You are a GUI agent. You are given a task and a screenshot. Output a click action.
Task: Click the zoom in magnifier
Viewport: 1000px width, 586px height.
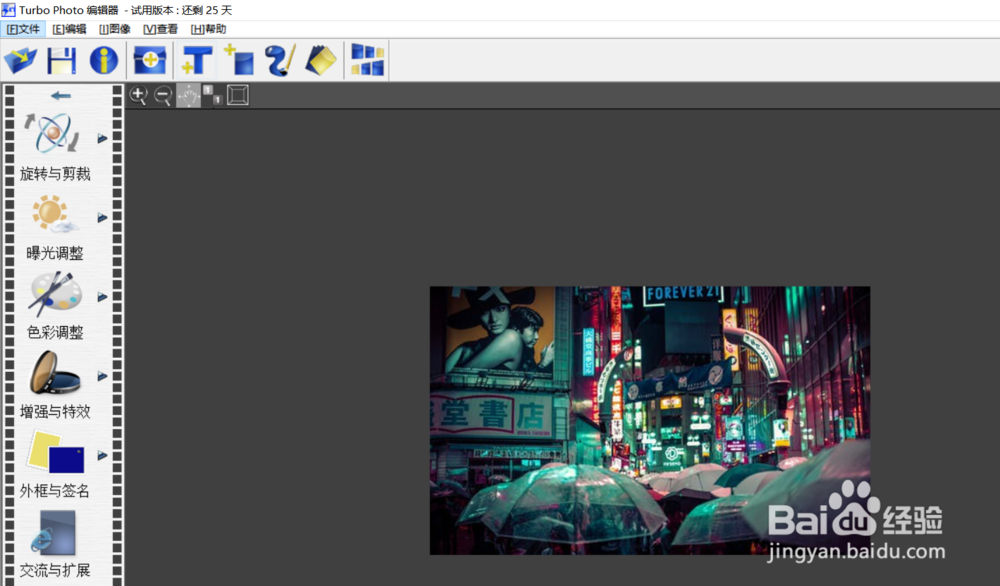138,96
